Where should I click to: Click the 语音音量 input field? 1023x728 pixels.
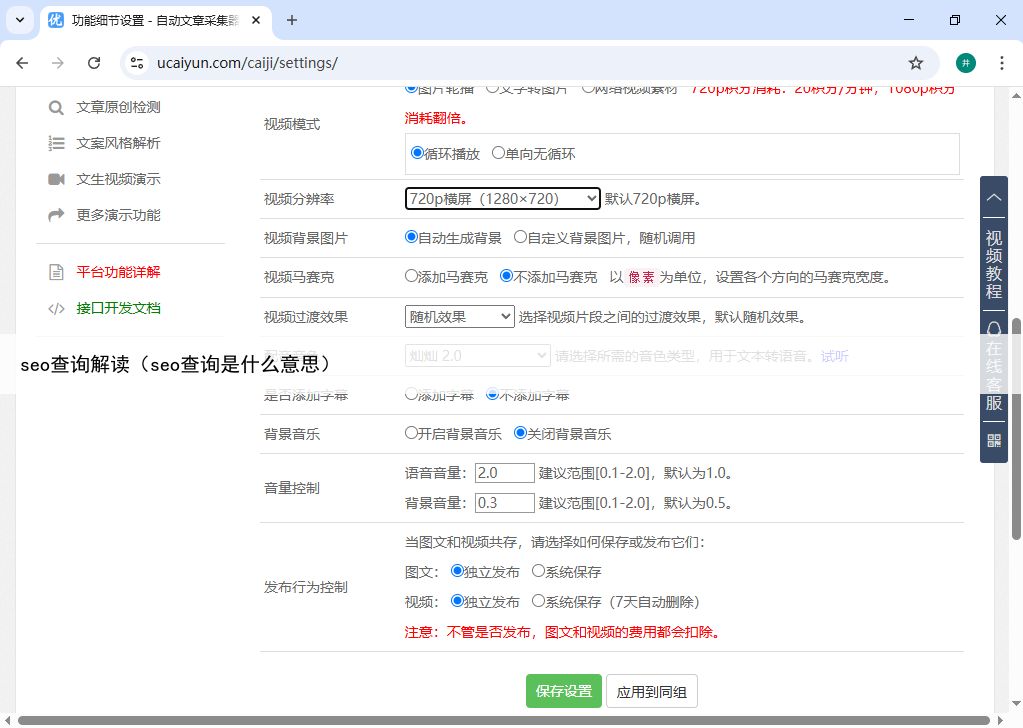[x=505, y=473]
